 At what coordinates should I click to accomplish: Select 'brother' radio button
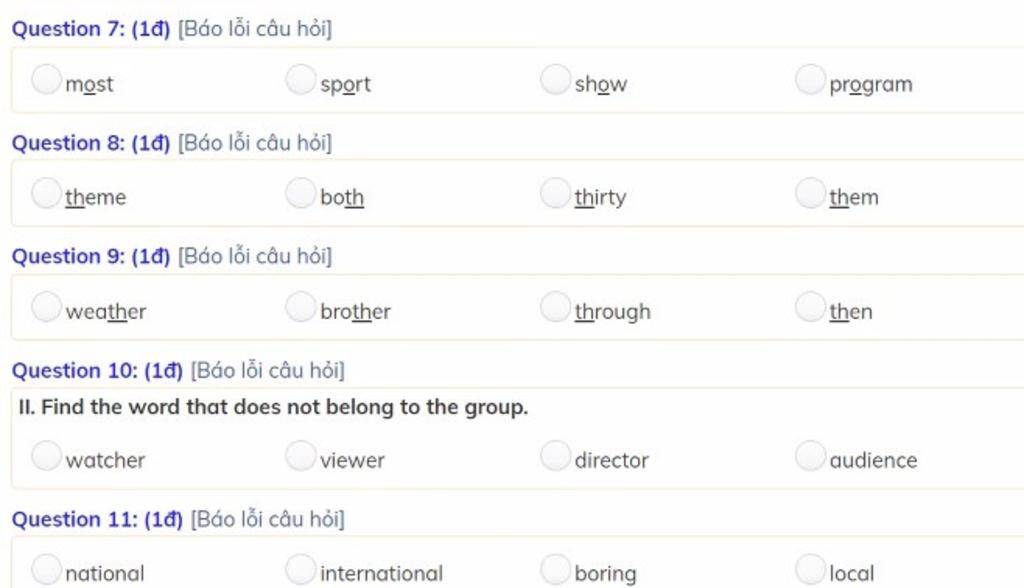300,307
